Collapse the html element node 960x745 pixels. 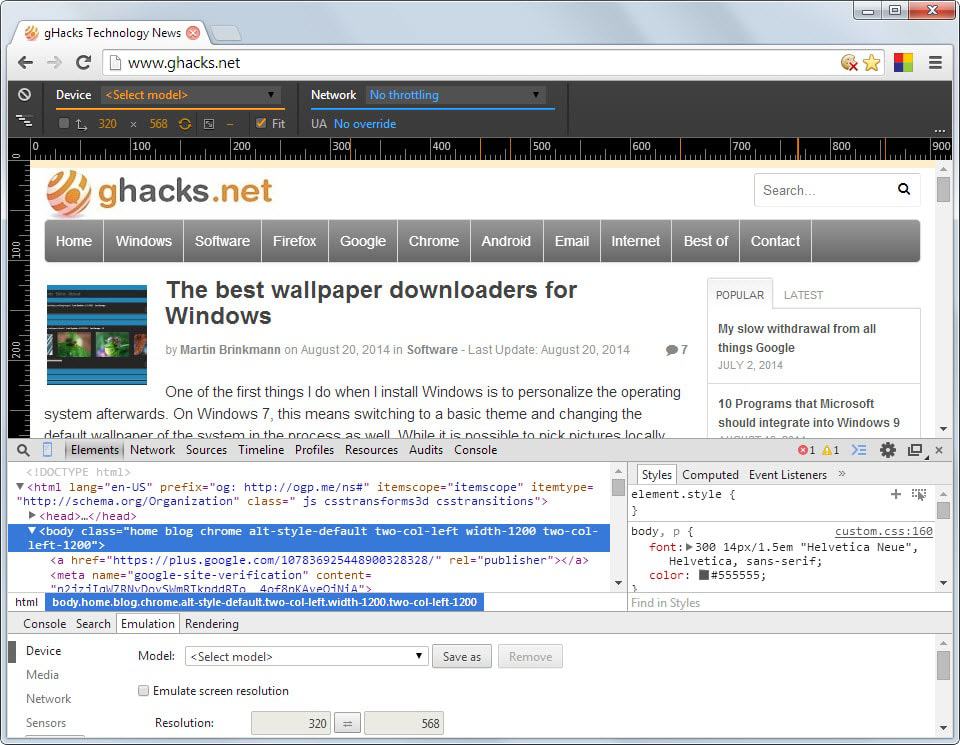click(20, 487)
